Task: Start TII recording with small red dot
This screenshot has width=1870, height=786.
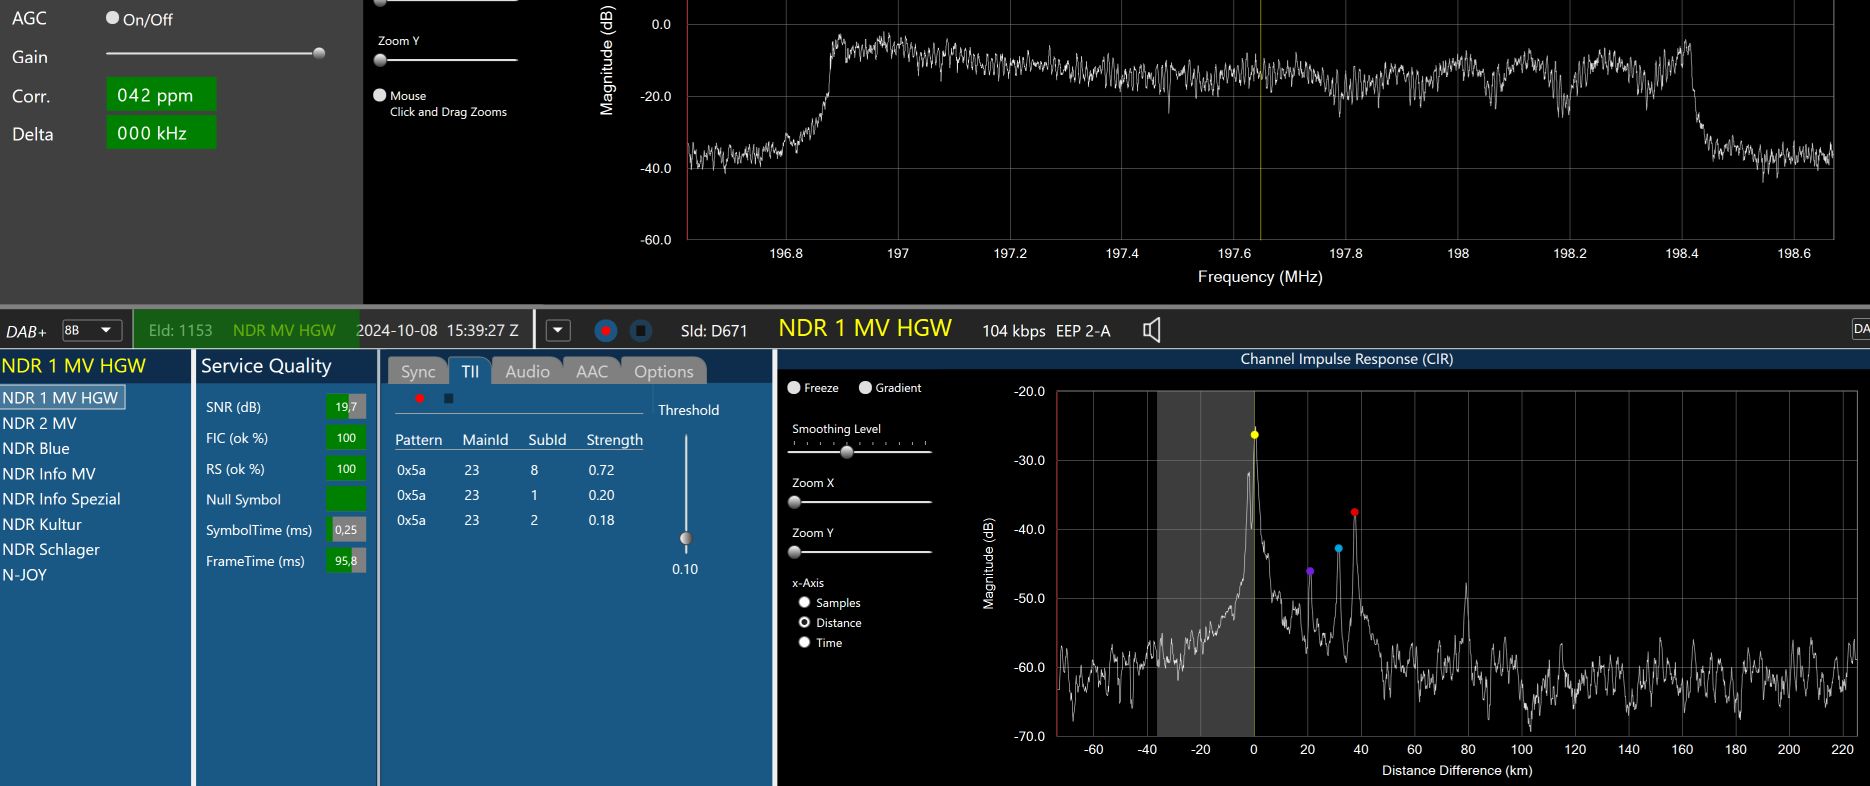Action: (x=419, y=398)
